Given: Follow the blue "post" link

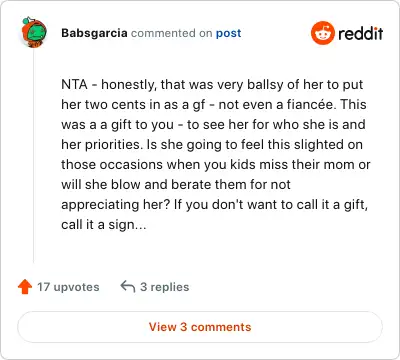Looking at the screenshot, I should point(228,33).
